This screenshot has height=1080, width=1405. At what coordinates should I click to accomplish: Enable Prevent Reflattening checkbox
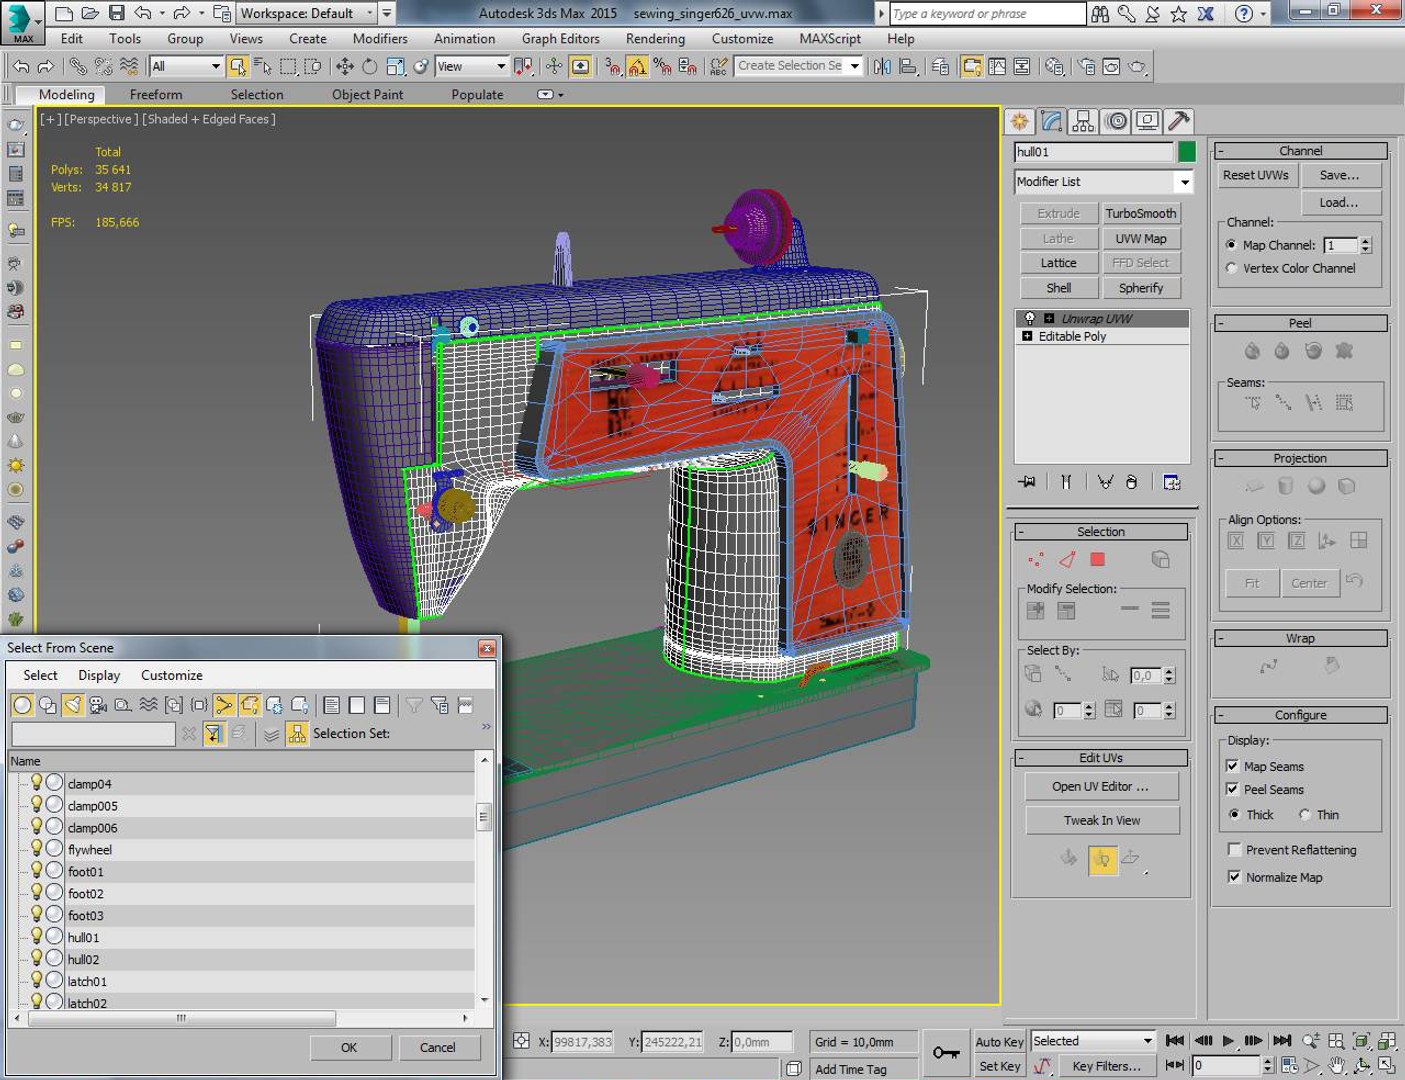tap(1234, 850)
